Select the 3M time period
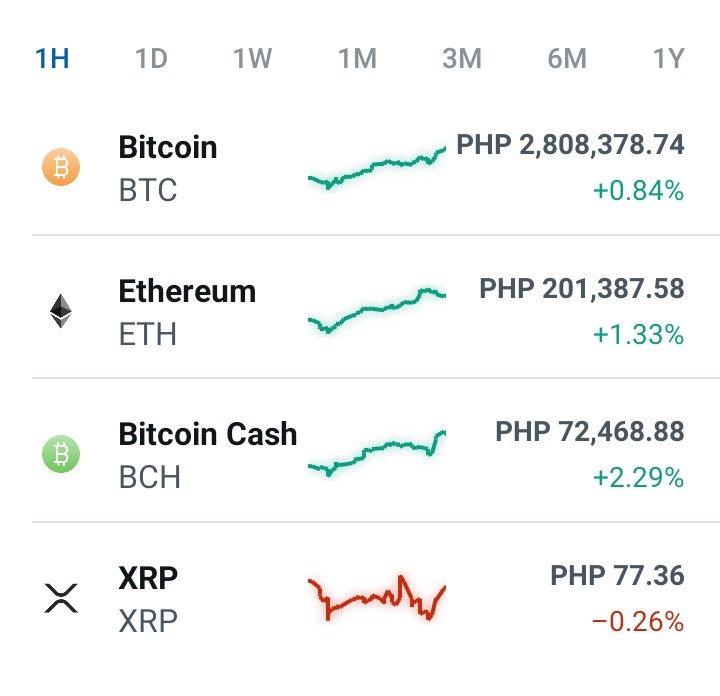Screen dimensions: 720x696 coord(462,58)
